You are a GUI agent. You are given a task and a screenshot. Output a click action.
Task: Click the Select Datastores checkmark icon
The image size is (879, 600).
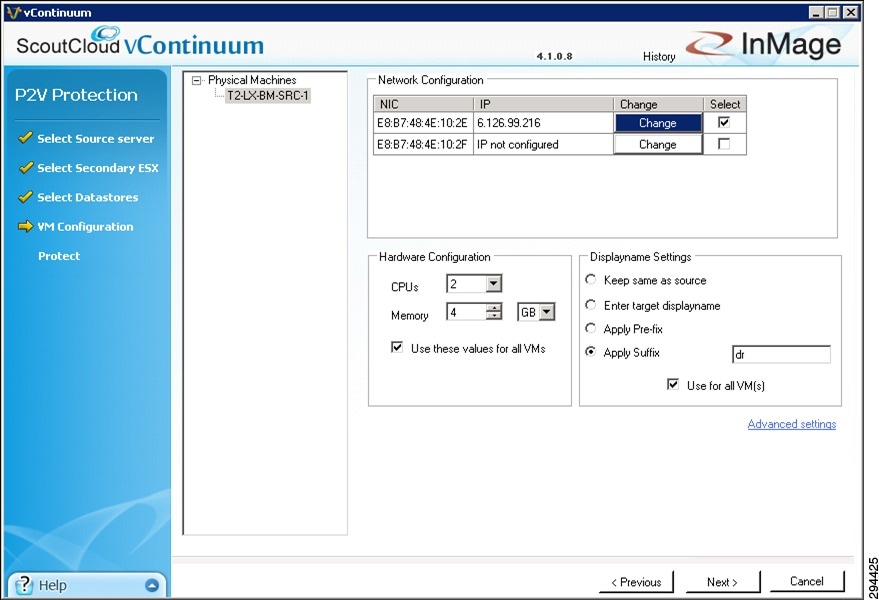pyautogui.click(x=25, y=196)
